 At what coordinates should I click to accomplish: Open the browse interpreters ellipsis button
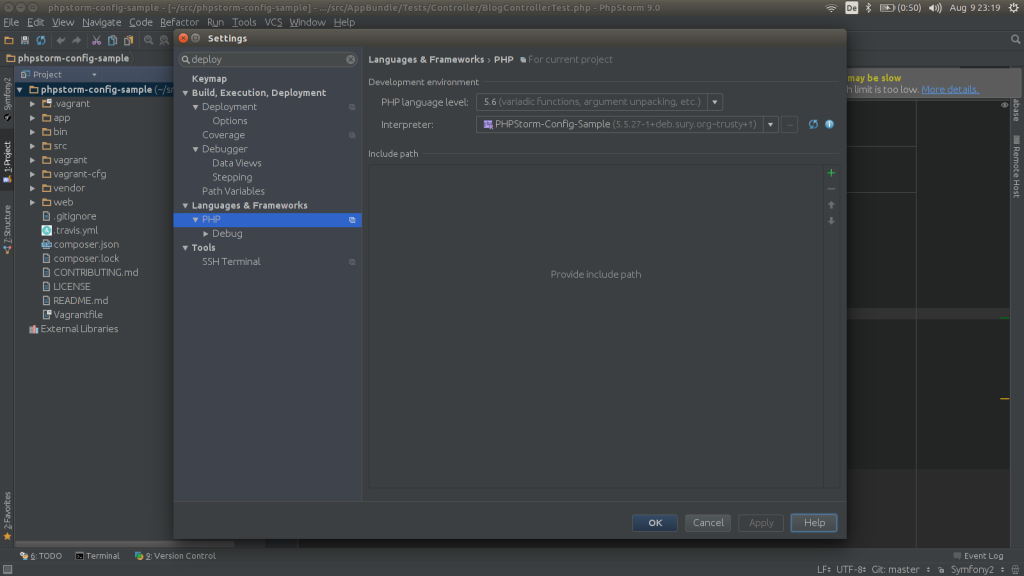[x=790, y=124]
